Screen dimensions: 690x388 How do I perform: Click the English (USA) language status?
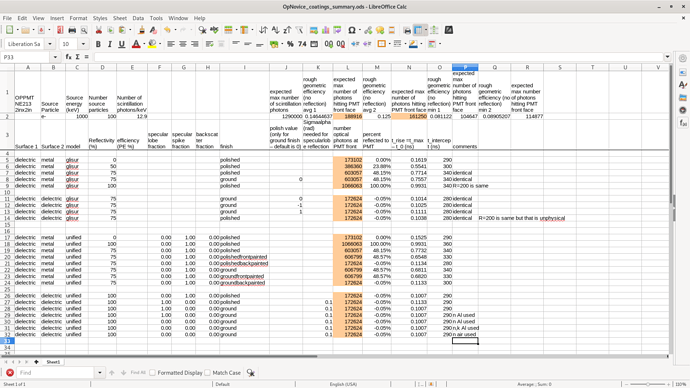click(x=343, y=384)
